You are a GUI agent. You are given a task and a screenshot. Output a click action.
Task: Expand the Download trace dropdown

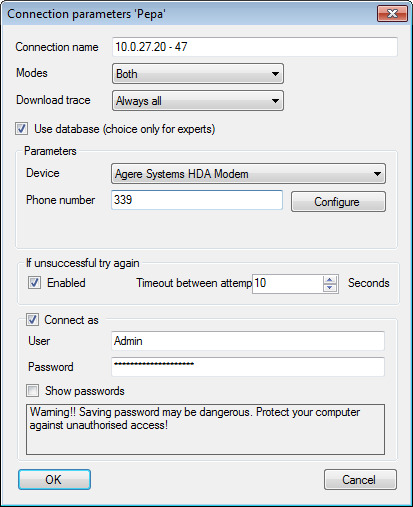(x=198, y=101)
